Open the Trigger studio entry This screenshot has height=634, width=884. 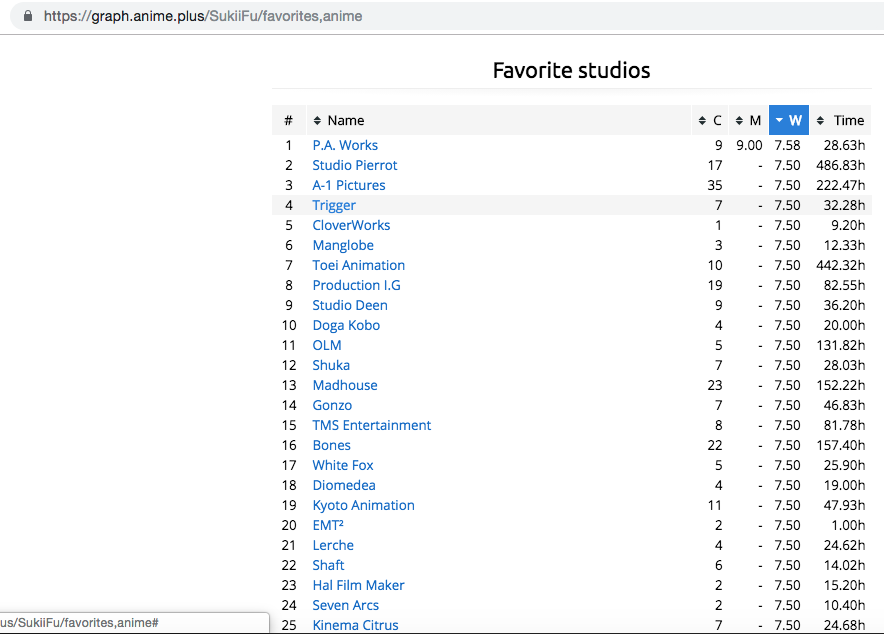click(x=333, y=205)
